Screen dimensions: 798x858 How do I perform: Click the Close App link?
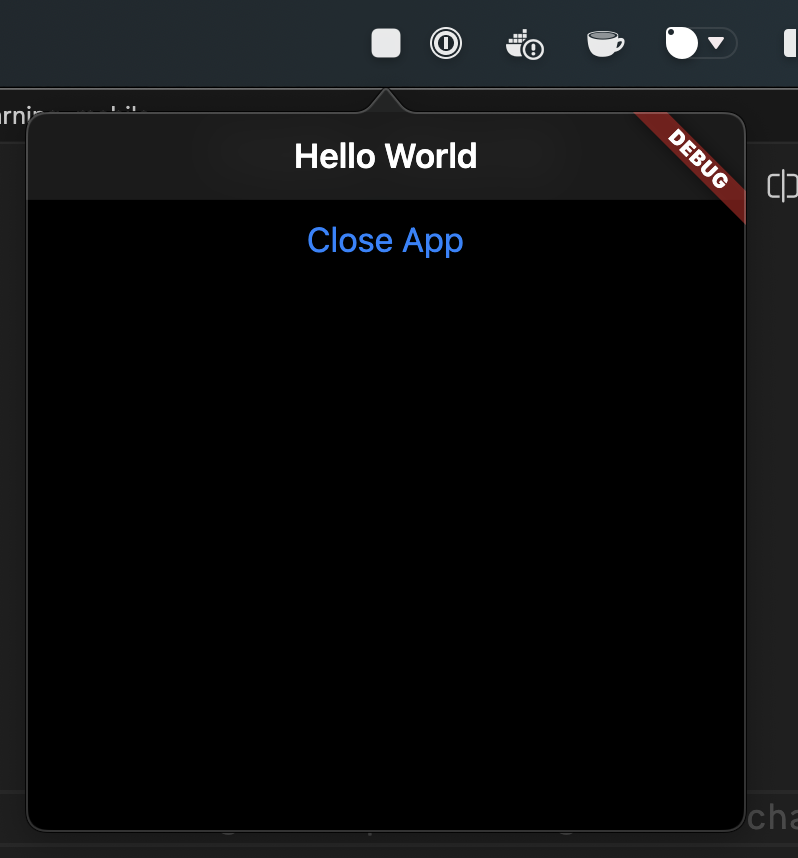[x=385, y=241]
